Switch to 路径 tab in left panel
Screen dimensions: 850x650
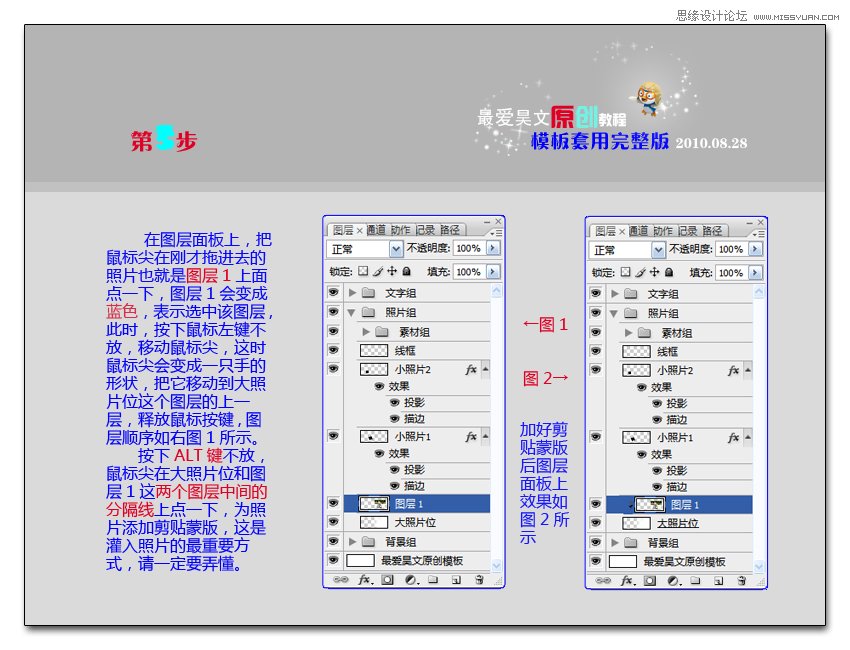450,230
